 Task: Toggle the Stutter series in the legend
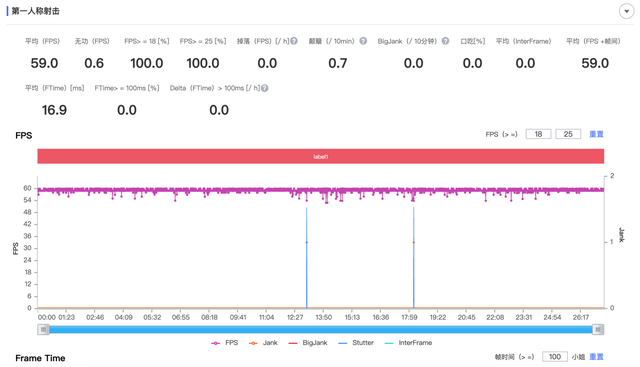[356, 343]
